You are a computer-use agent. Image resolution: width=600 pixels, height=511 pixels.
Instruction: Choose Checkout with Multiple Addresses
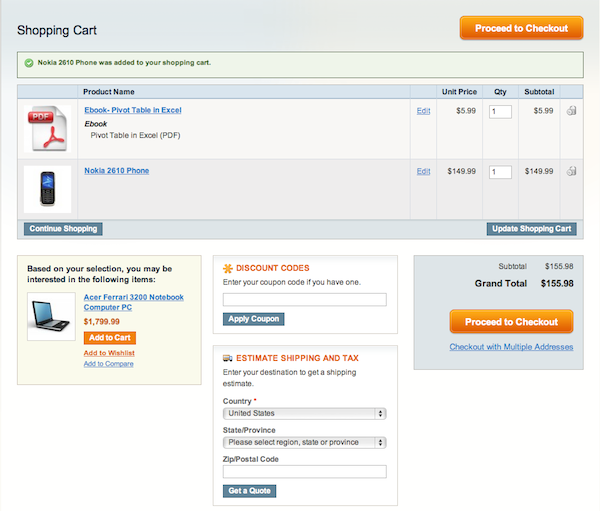pos(511,347)
